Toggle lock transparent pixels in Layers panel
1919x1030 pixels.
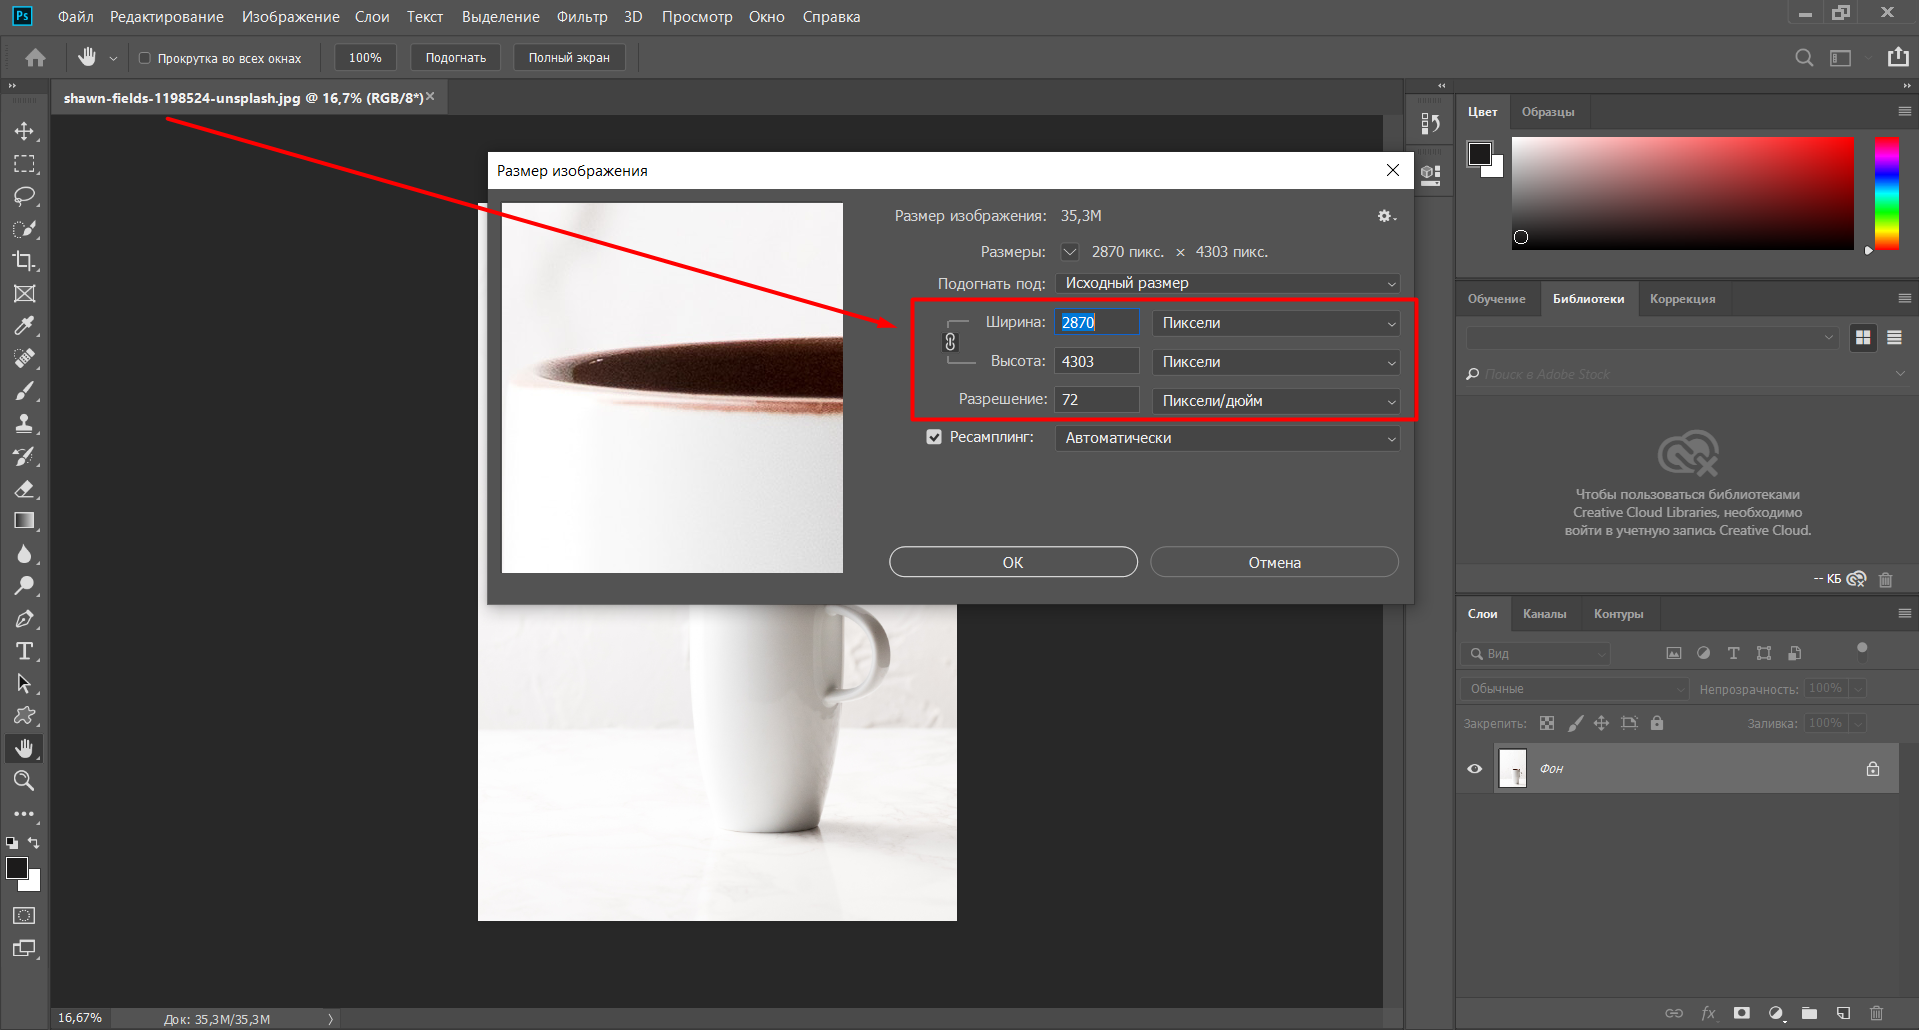pyautogui.click(x=1547, y=723)
